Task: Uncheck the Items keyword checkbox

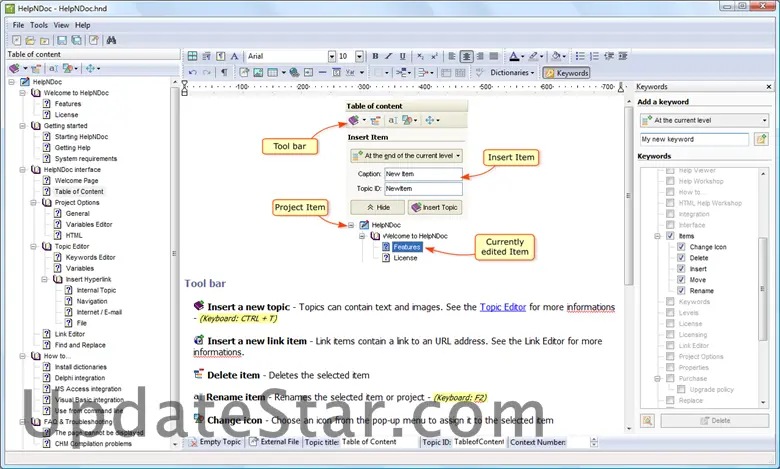Action: click(x=670, y=236)
